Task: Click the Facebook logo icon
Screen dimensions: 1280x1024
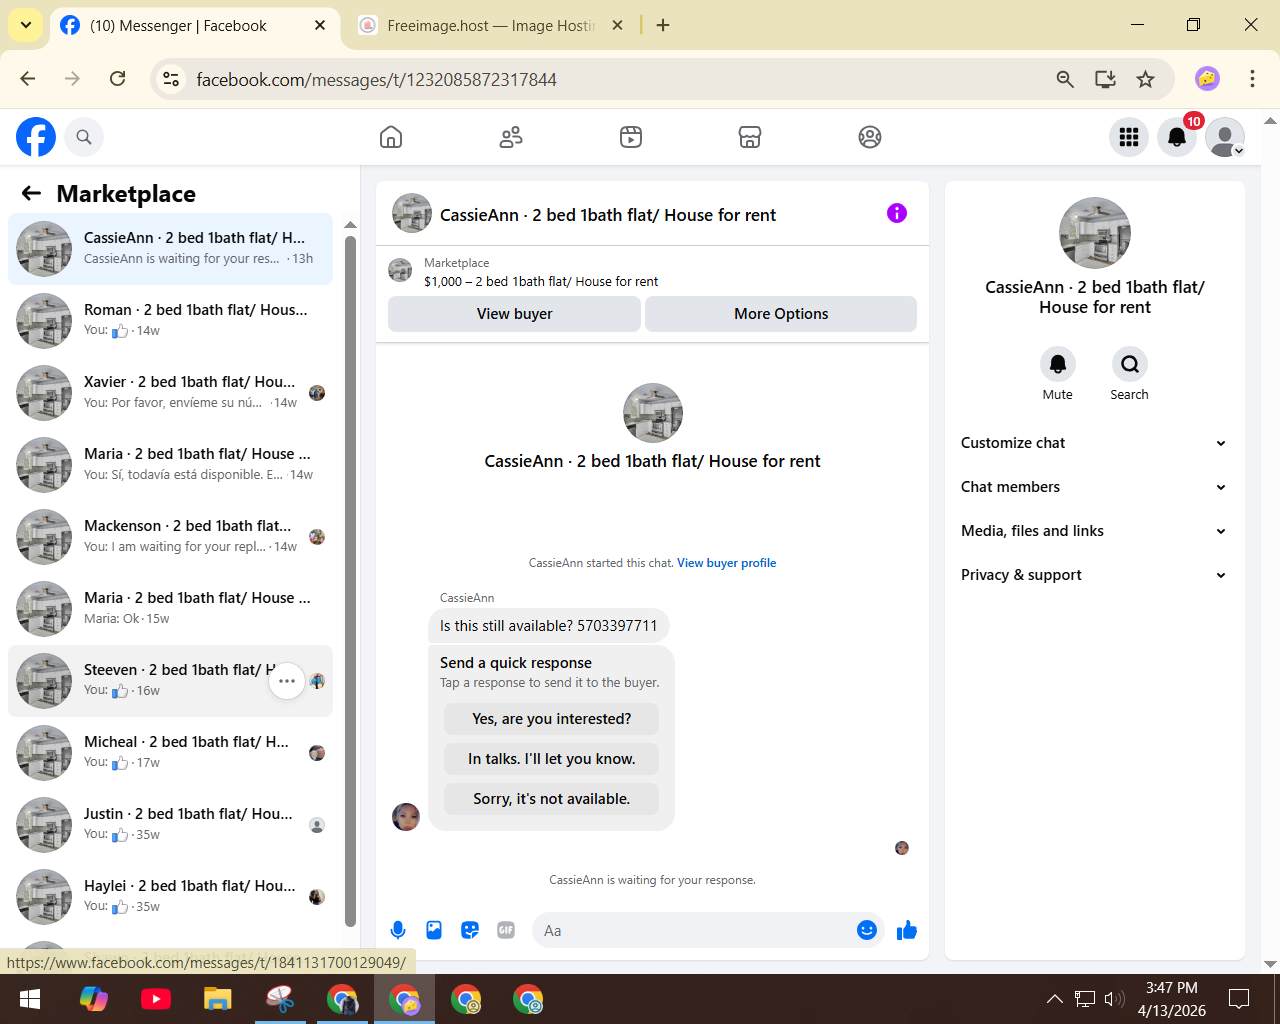Action: (36, 137)
